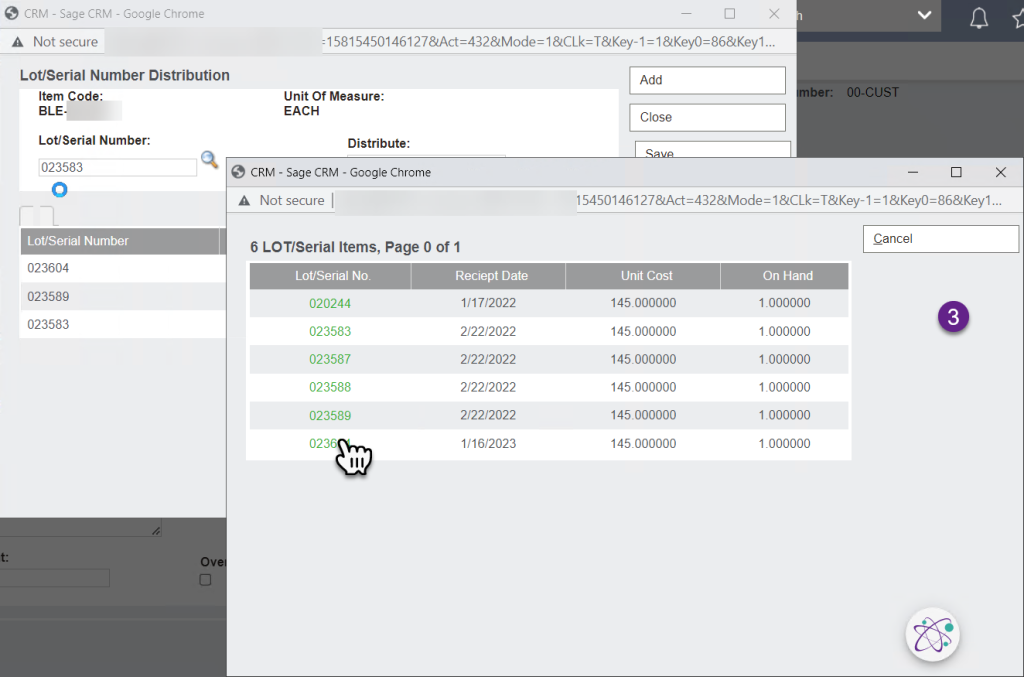Click the Not secure warning in the back window
The width and height of the screenshot is (1024, 677).
click(x=56, y=42)
